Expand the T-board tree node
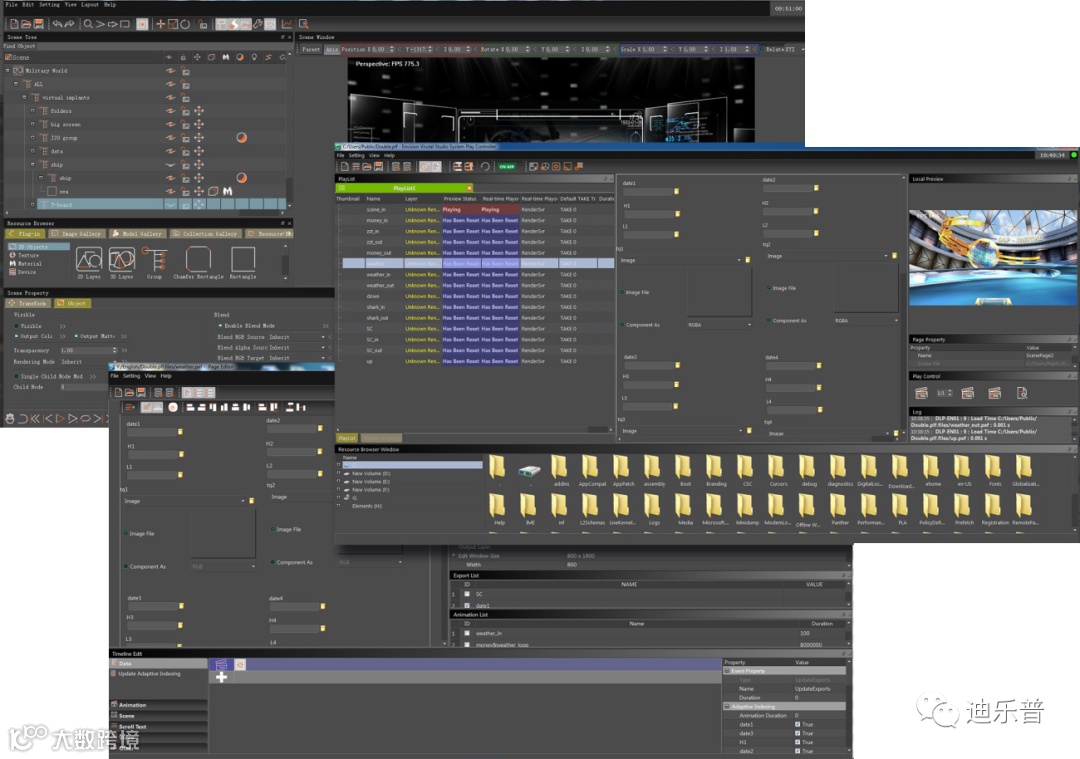The height and width of the screenshot is (759, 1080). tap(32, 205)
